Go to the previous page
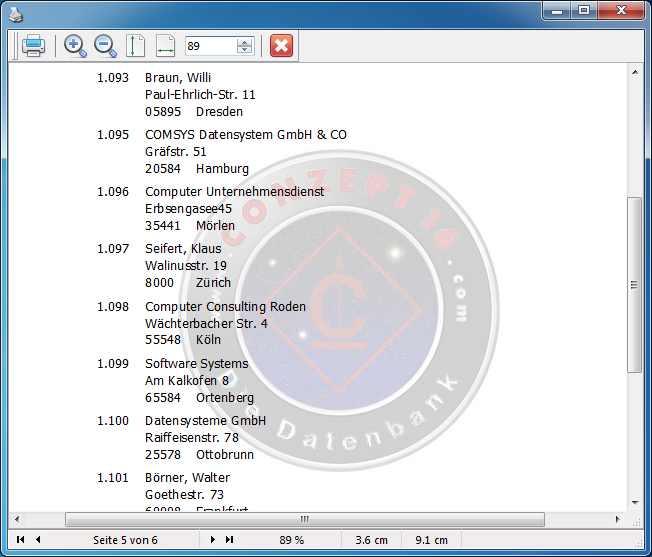The image size is (652, 557). 38,540
